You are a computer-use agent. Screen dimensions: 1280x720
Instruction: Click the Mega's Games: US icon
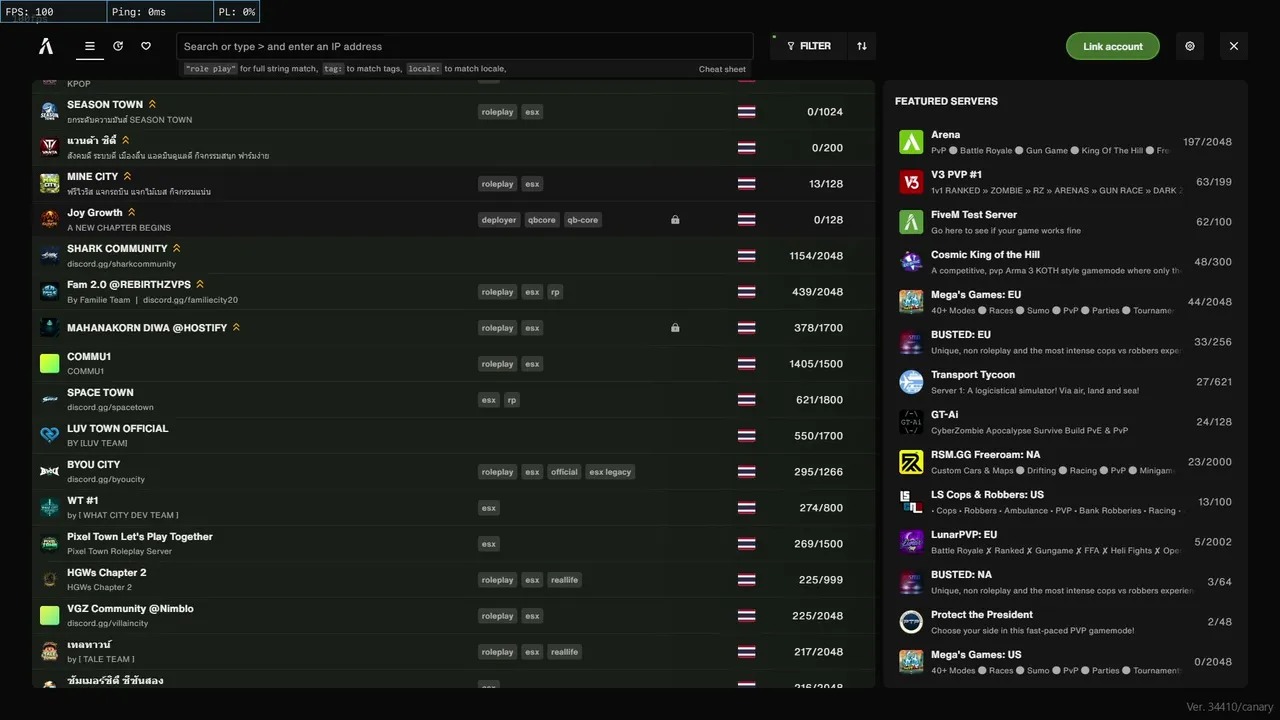(911, 662)
